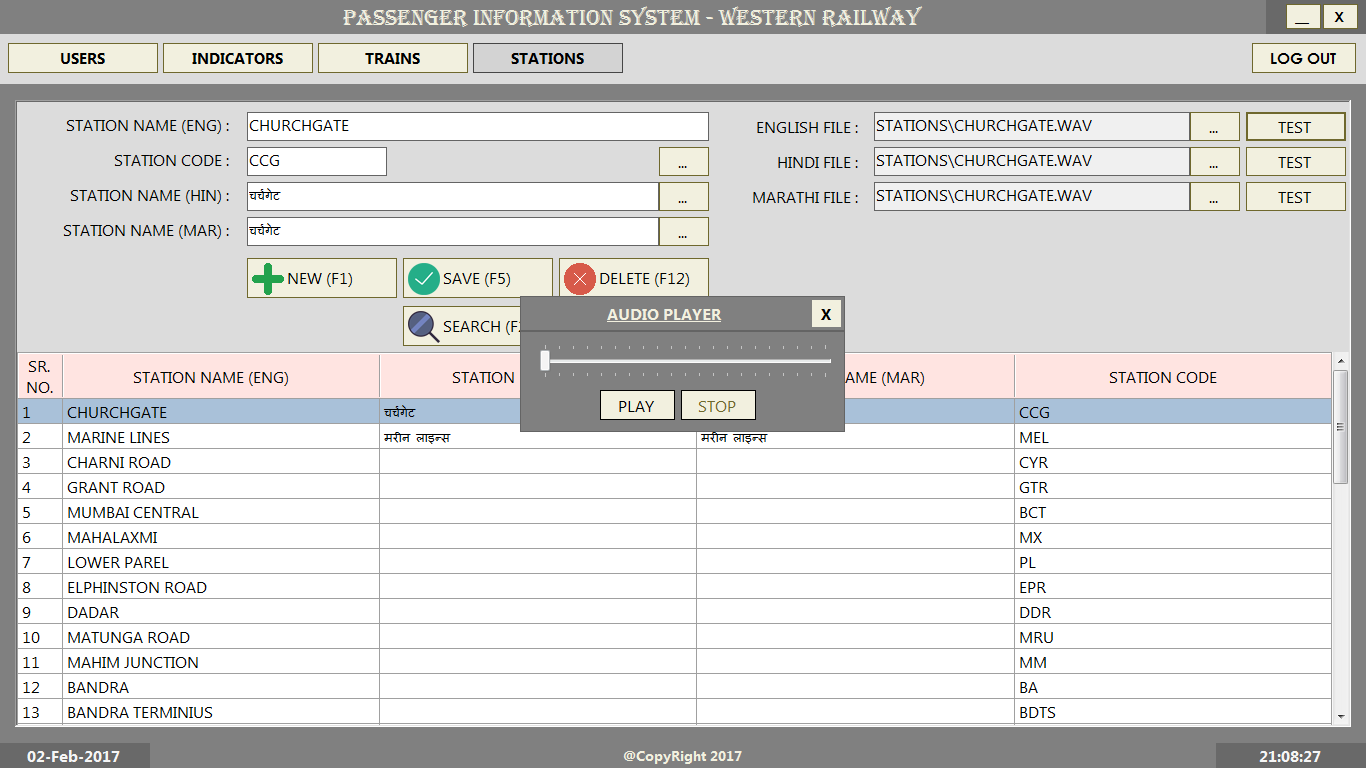Open browse button for Station Name (HIN)

[x=683, y=197]
